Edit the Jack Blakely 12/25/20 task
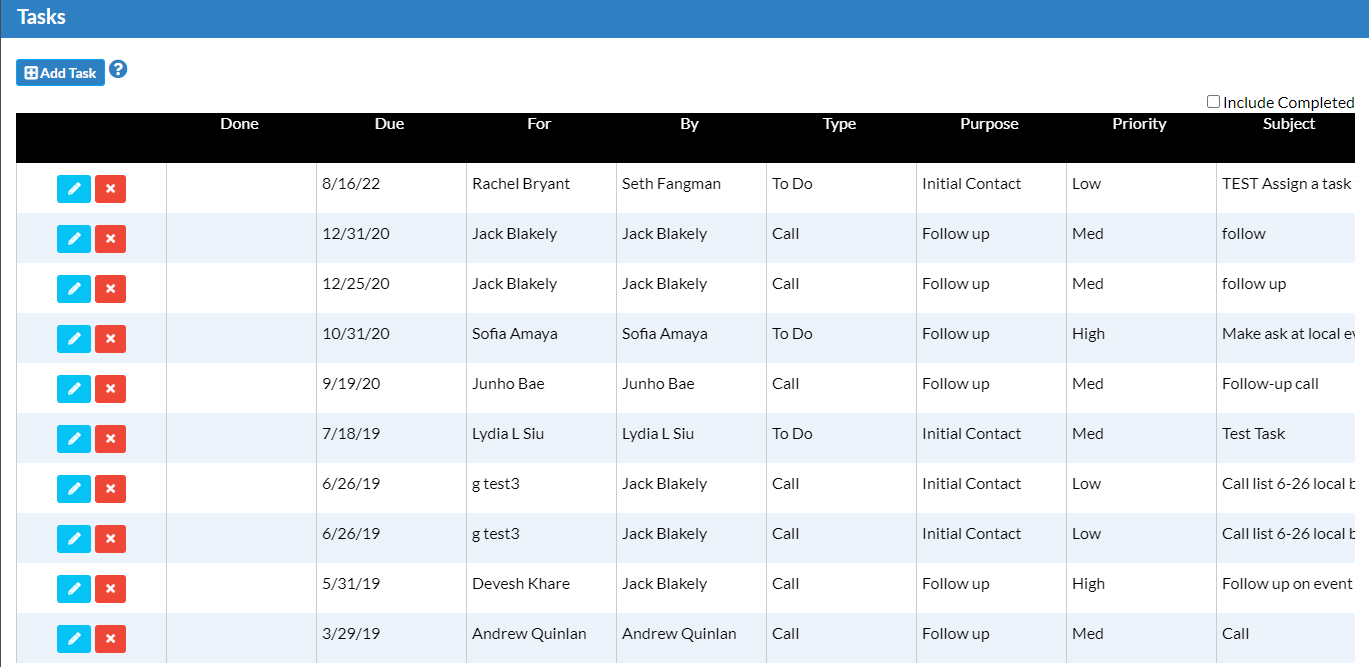1369x667 pixels. coord(74,289)
